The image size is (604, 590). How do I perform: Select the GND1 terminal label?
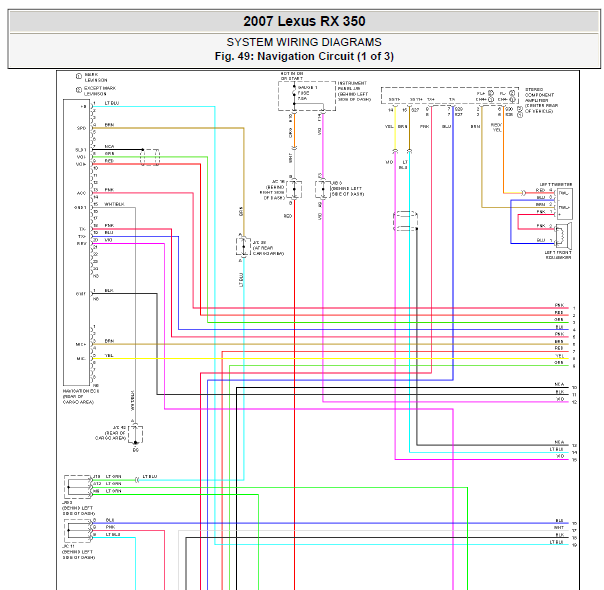[x=80, y=208]
